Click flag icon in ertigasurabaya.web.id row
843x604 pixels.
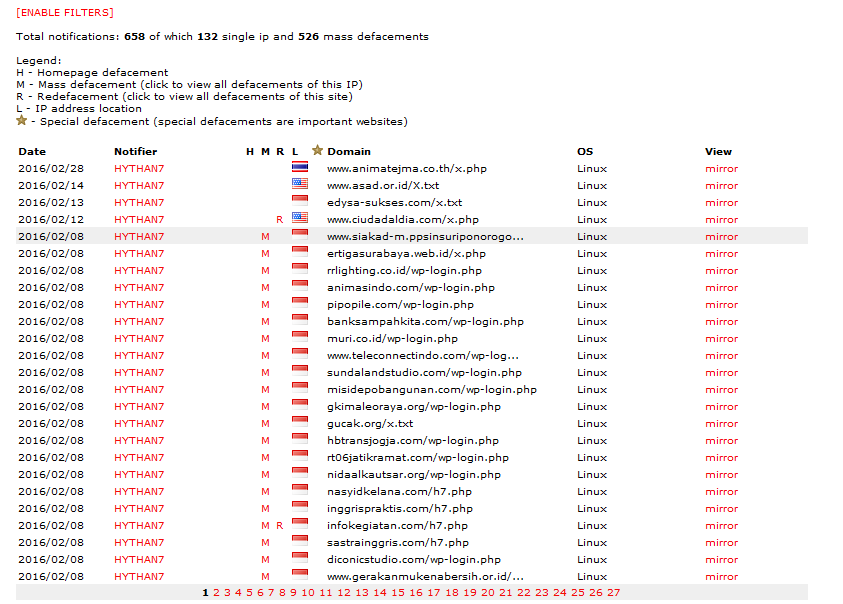tap(299, 252)
